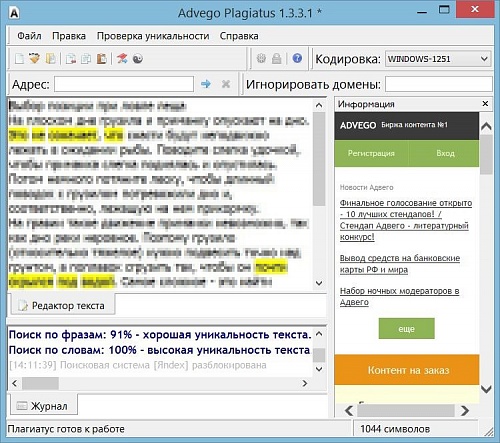The width and height of the screenshot is (500, 443).
Task: Click the info panel scroll left arrow
Action: coord(349,410)
